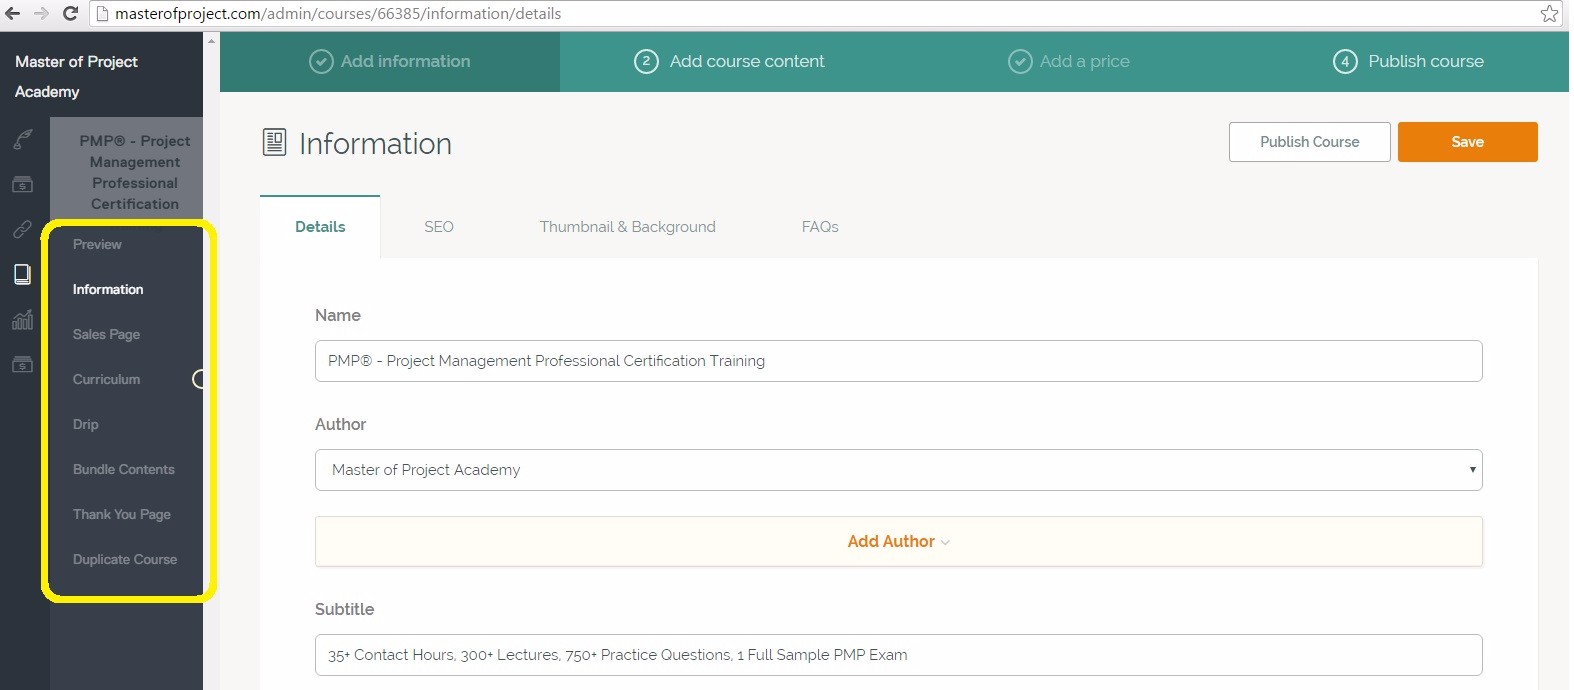The height and width of the screenshot is (690, 1574).
Task: Open the FAQs tab
Action: point(820,227)
